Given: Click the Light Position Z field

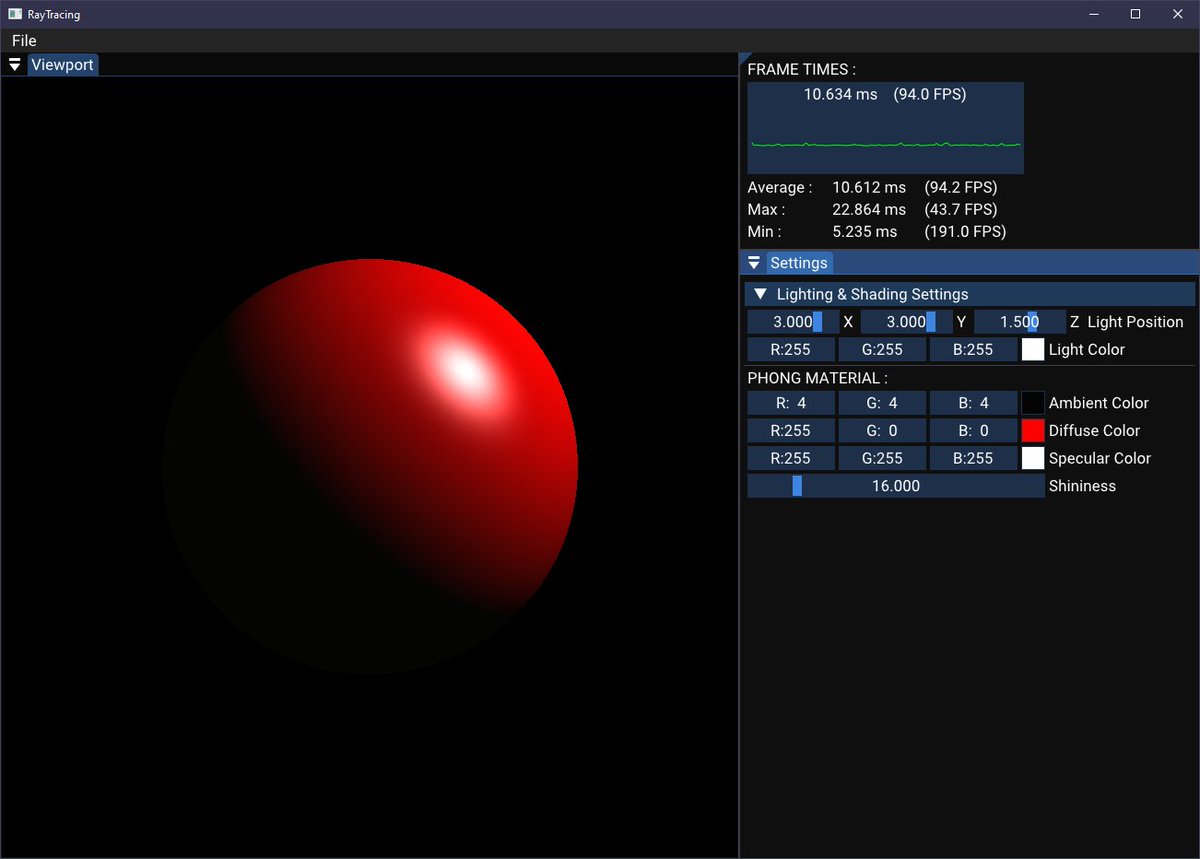Looking at the screenshot, I should point(1020,322).
